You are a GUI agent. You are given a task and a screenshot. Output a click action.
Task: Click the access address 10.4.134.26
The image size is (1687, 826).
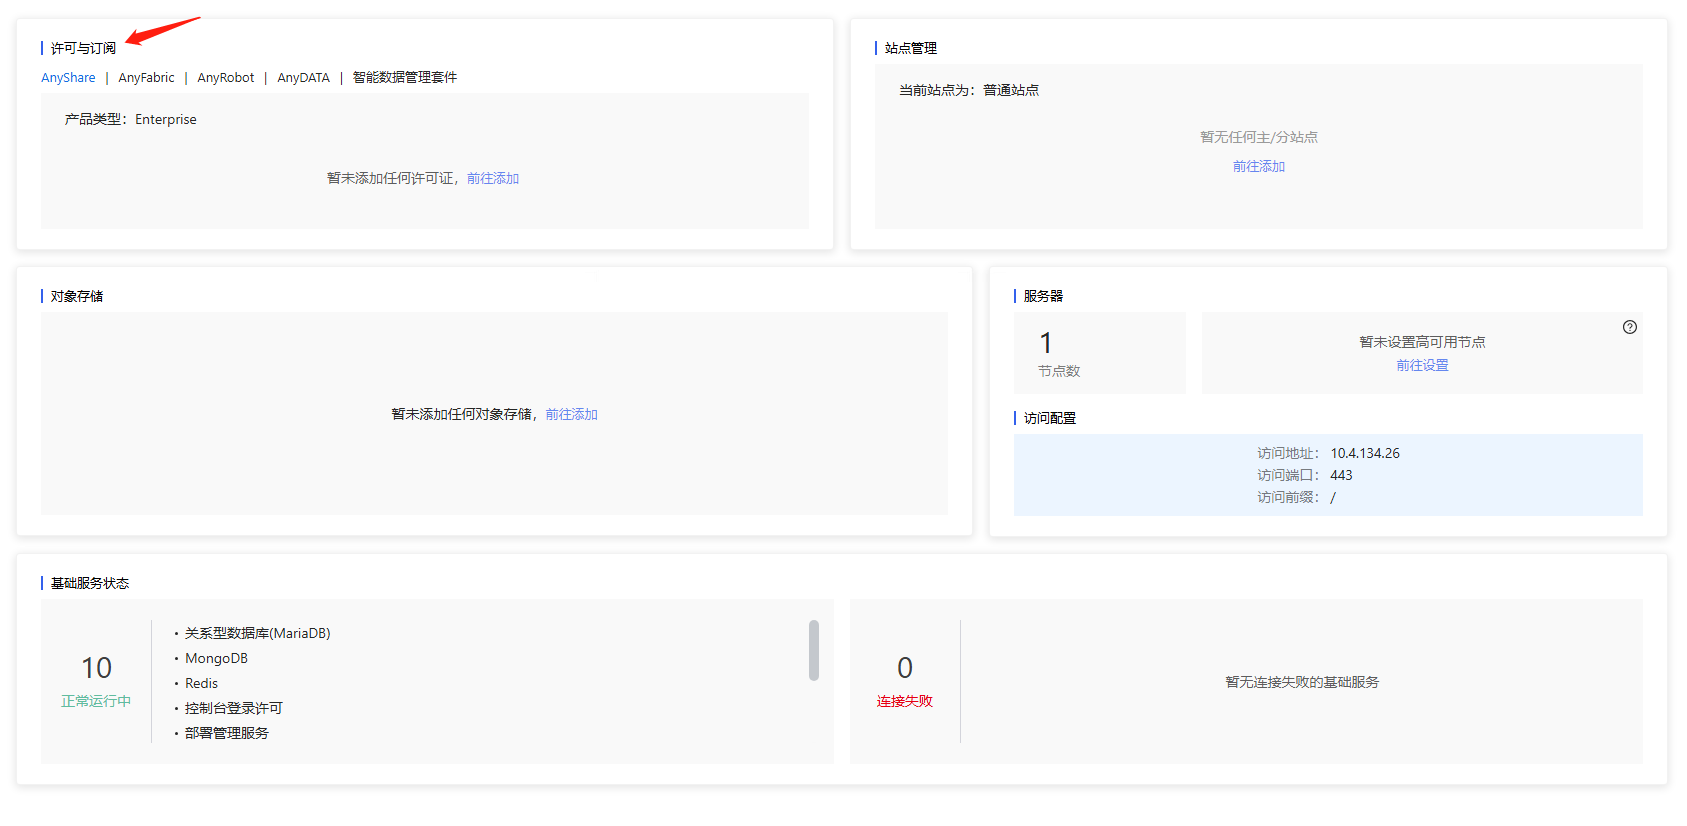click(x=1365, y=453)
